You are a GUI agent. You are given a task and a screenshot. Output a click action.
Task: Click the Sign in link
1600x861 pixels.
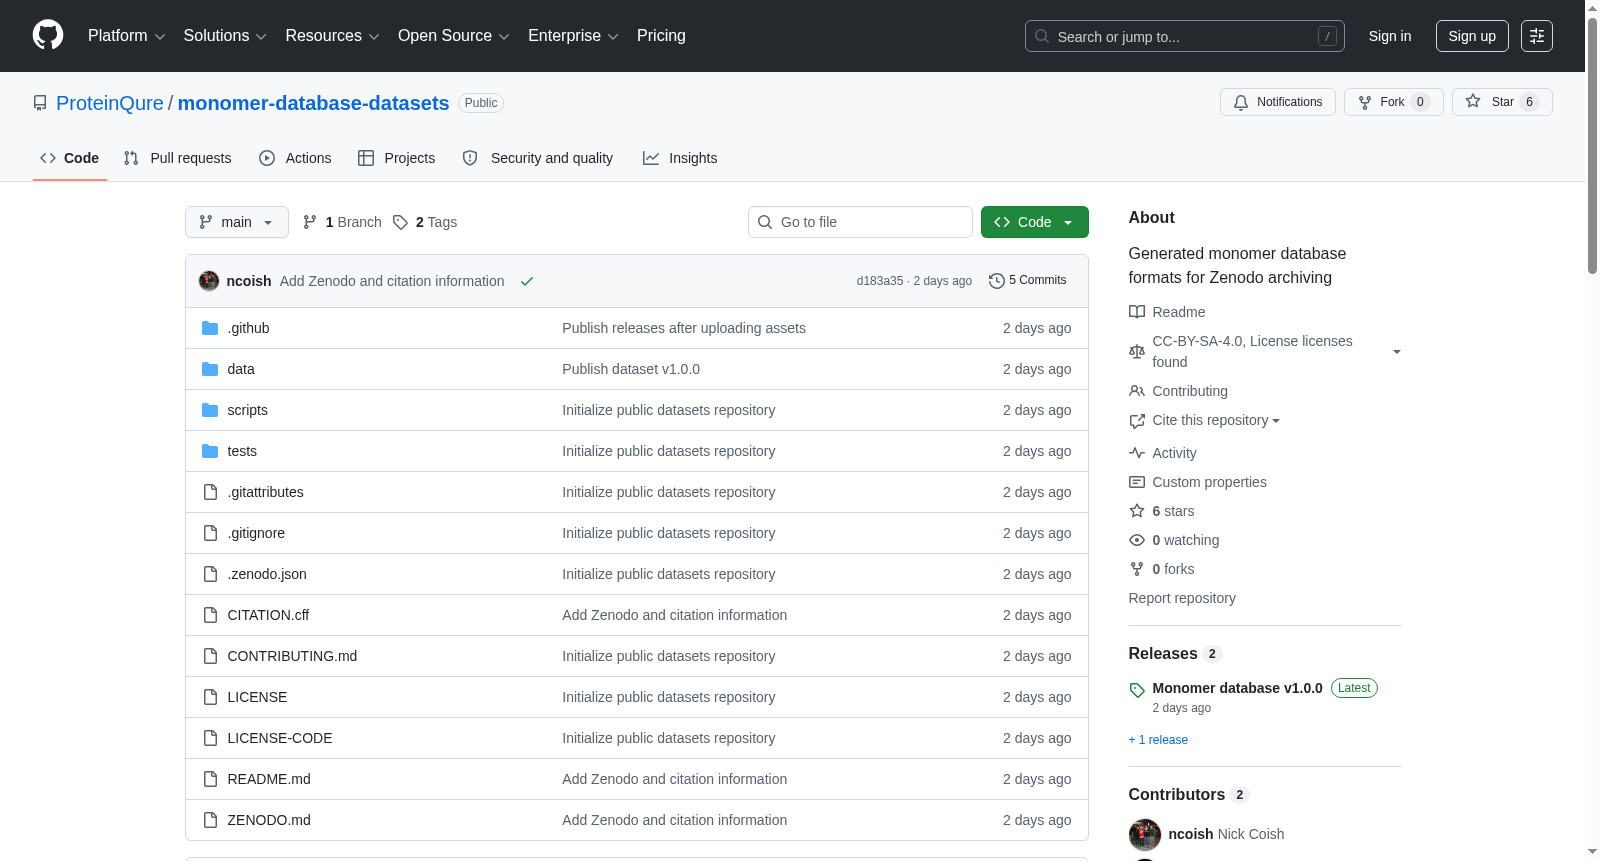[x=1390, y=36]
